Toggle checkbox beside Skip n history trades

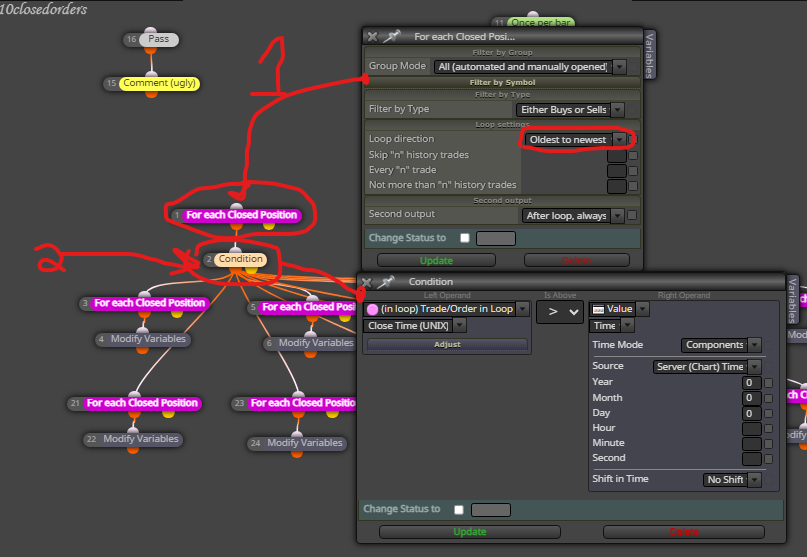[x=633, y=155]
